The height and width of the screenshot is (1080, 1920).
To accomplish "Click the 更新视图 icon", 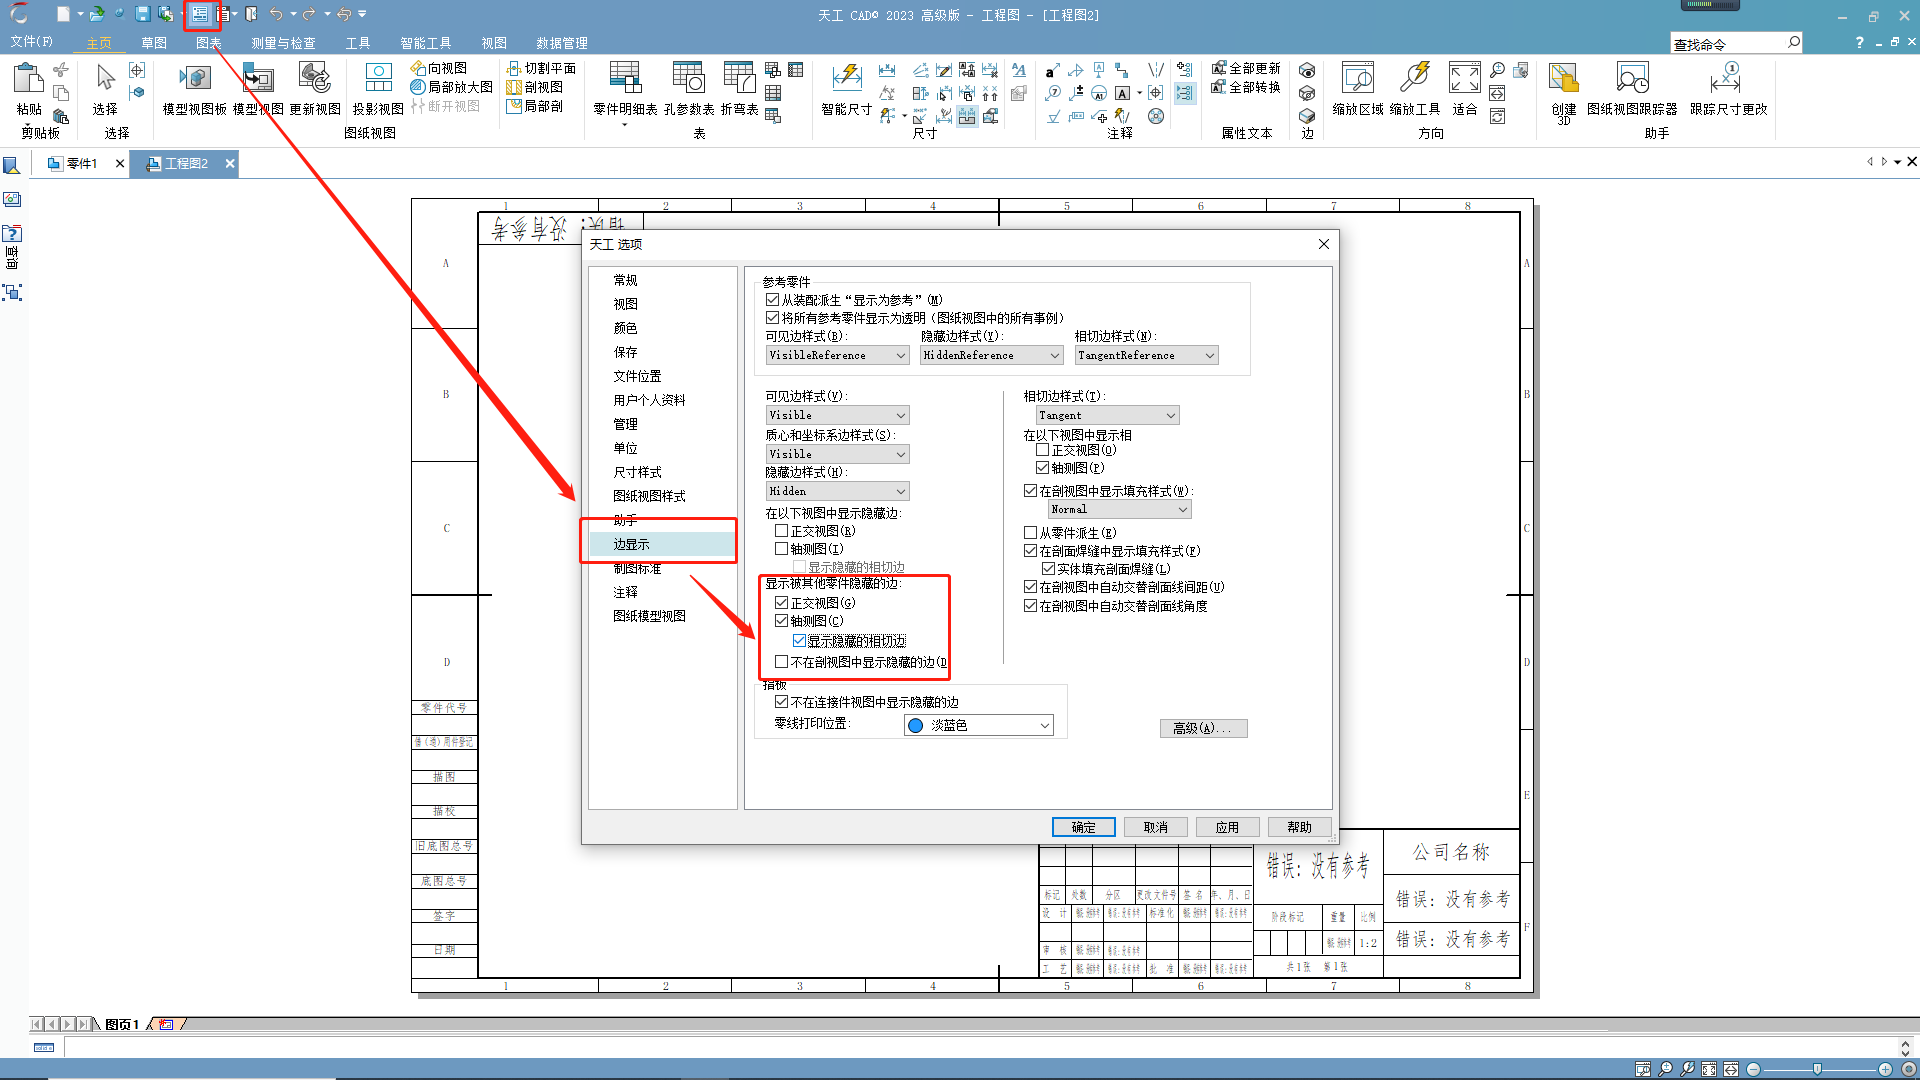I will (x=315, y=89).
